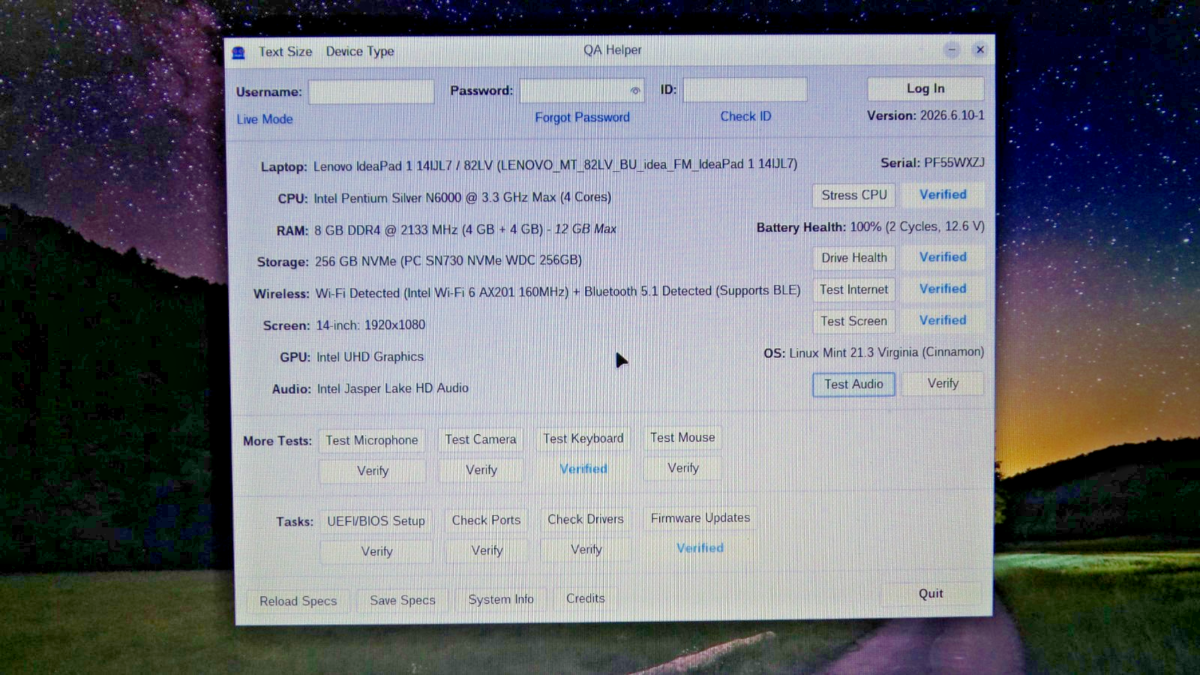Viewport: 1200px width, 675px height.
Task: Toggle Verified under Test Keyboard
Action: 583,468
